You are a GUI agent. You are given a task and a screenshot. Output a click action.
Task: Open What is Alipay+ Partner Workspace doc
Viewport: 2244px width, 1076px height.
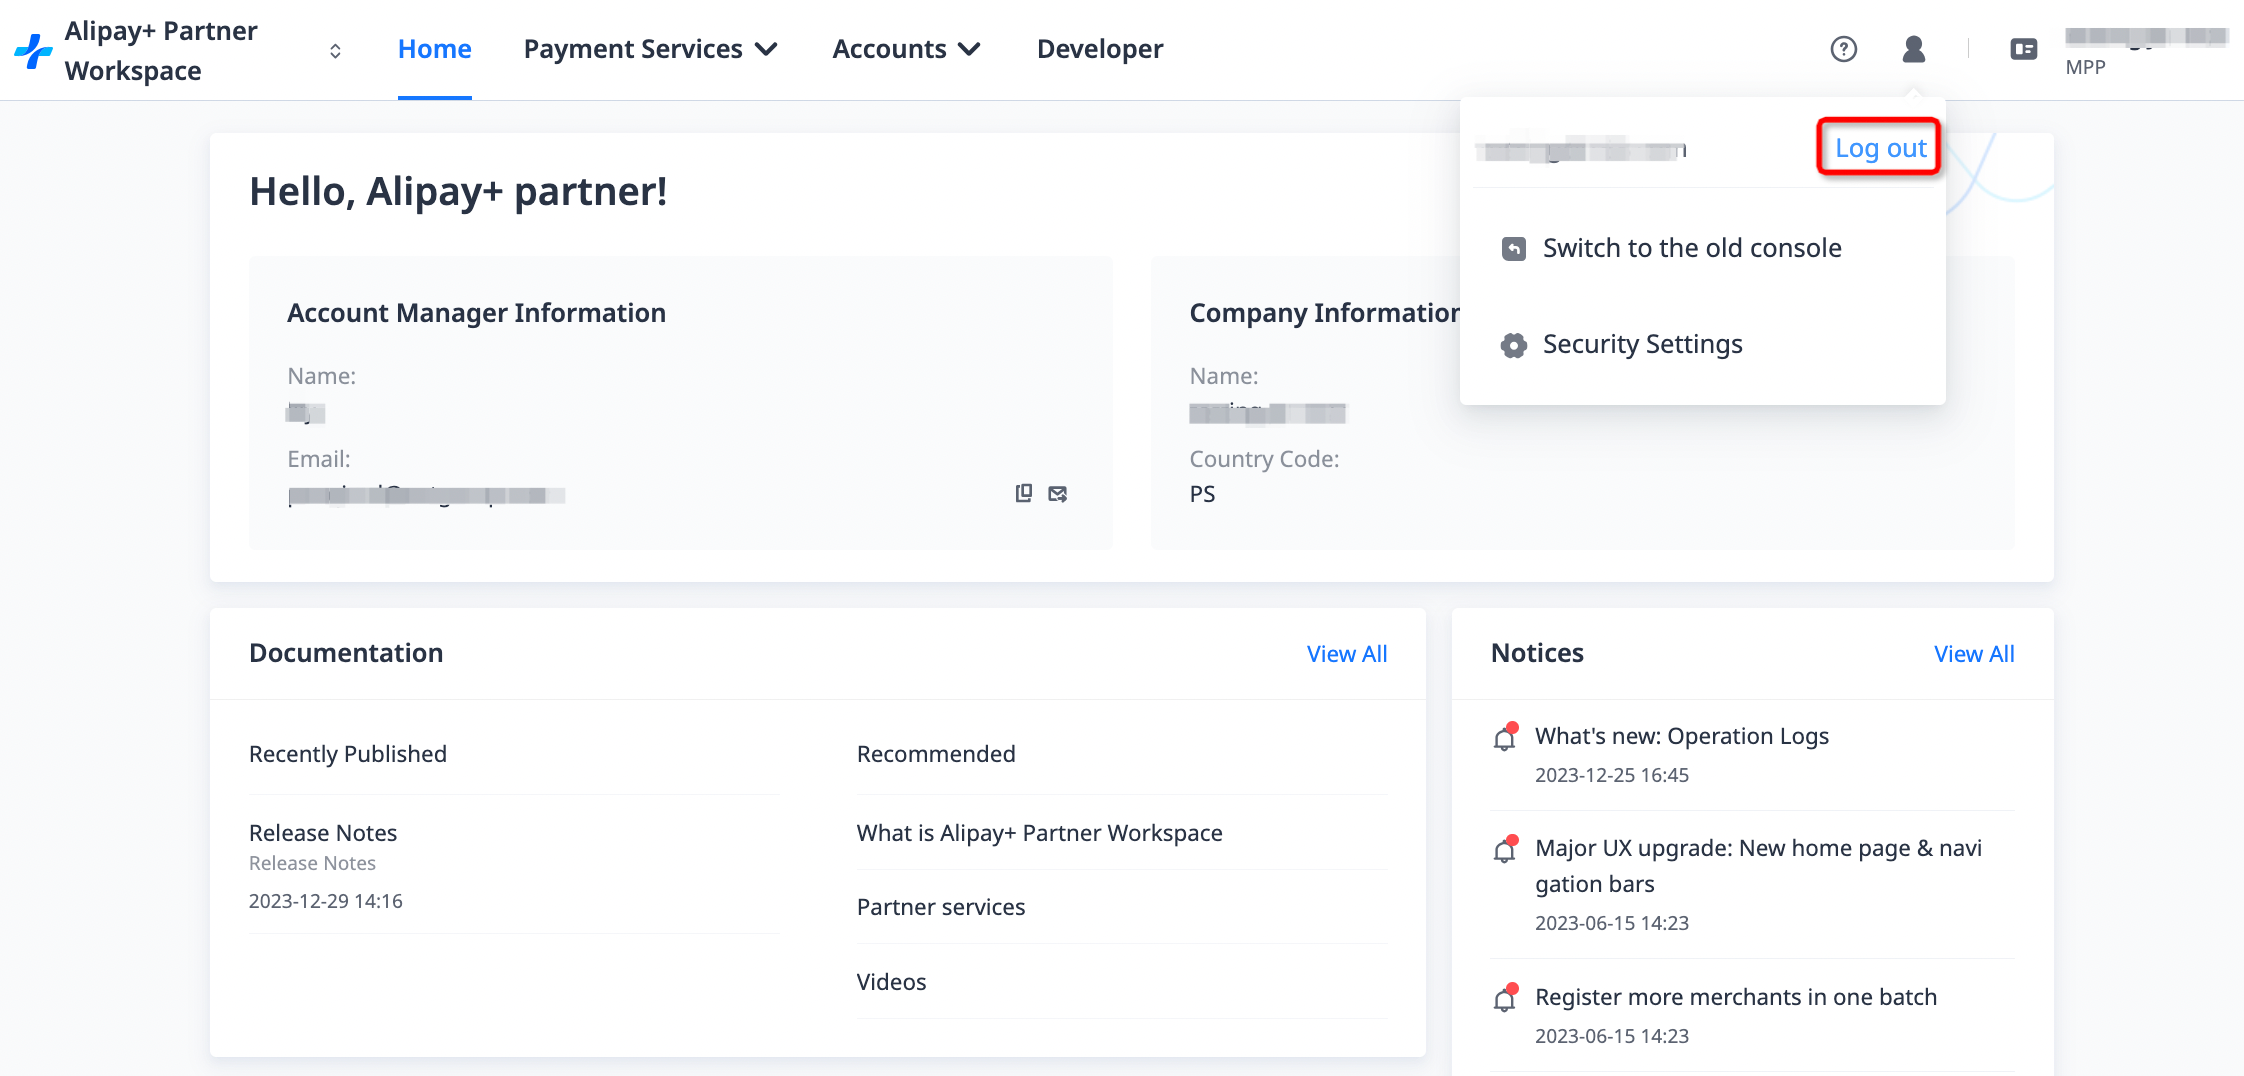click(x=1039, y=833)
